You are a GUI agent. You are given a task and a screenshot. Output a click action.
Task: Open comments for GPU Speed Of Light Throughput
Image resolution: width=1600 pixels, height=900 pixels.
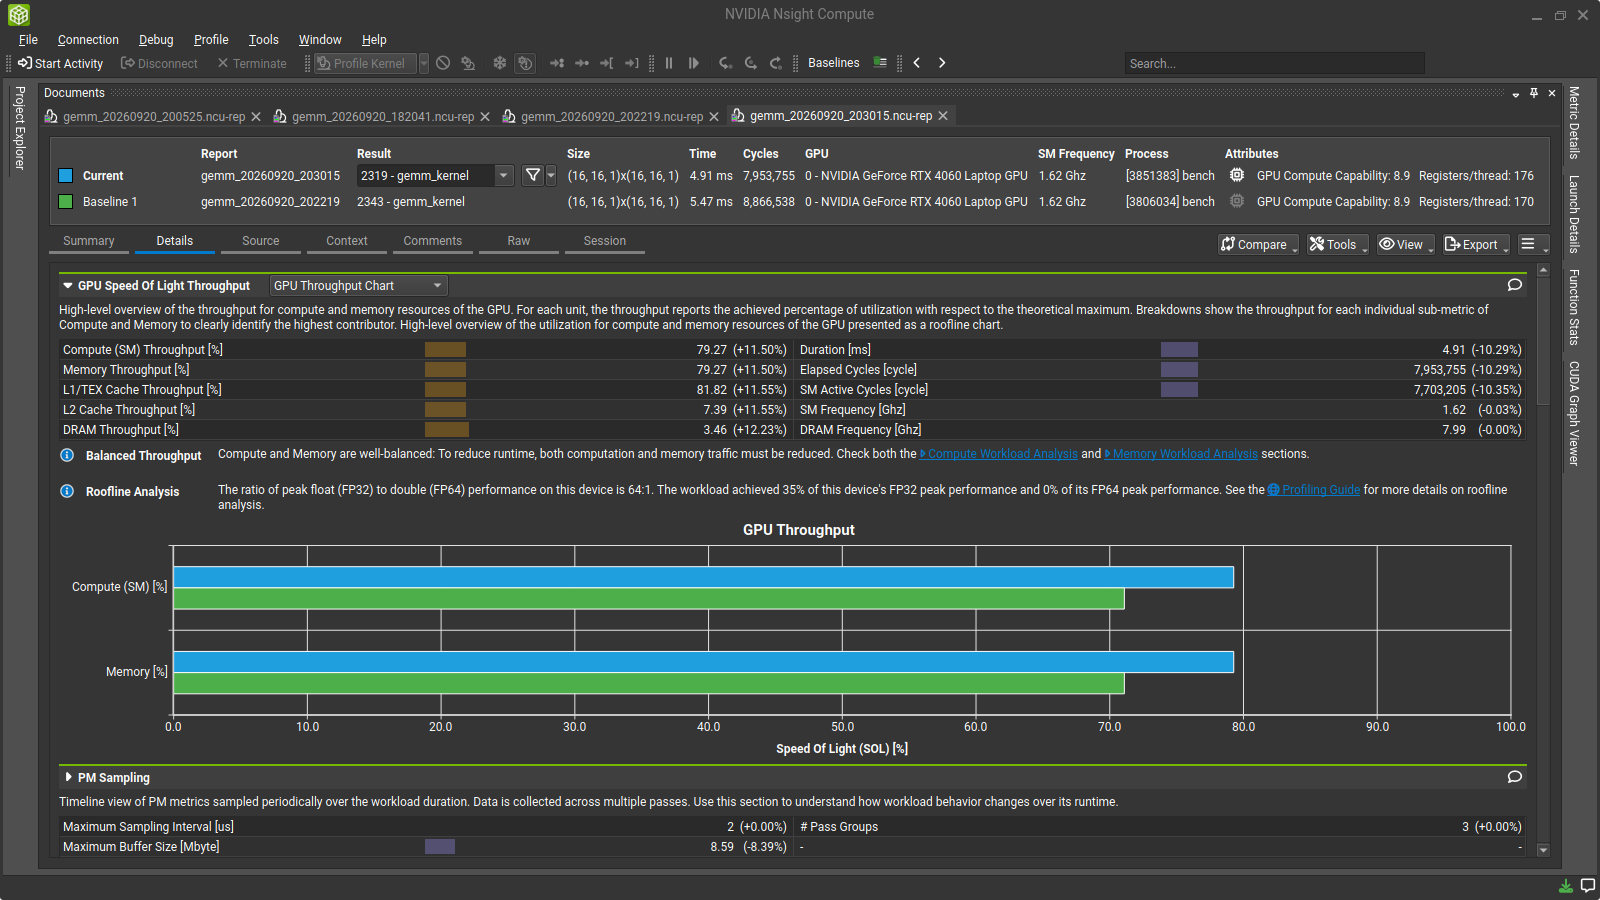tap(1515, 285)
